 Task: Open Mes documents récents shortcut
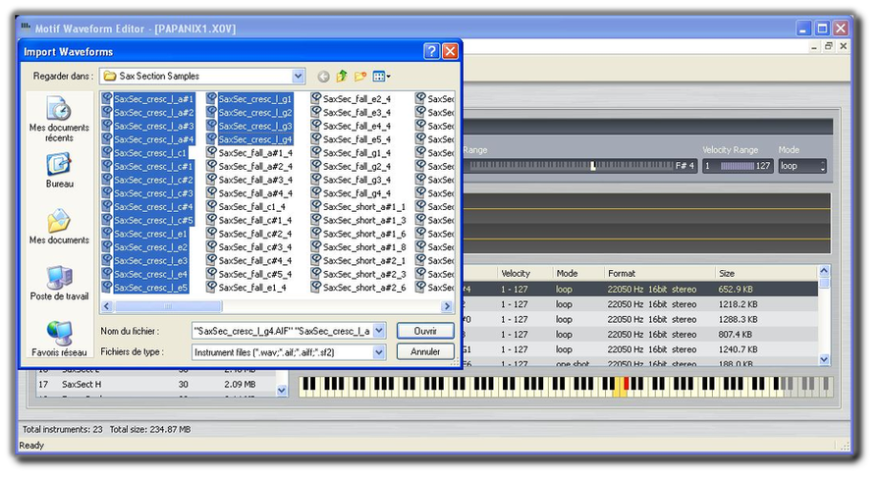tap(59, 119)
